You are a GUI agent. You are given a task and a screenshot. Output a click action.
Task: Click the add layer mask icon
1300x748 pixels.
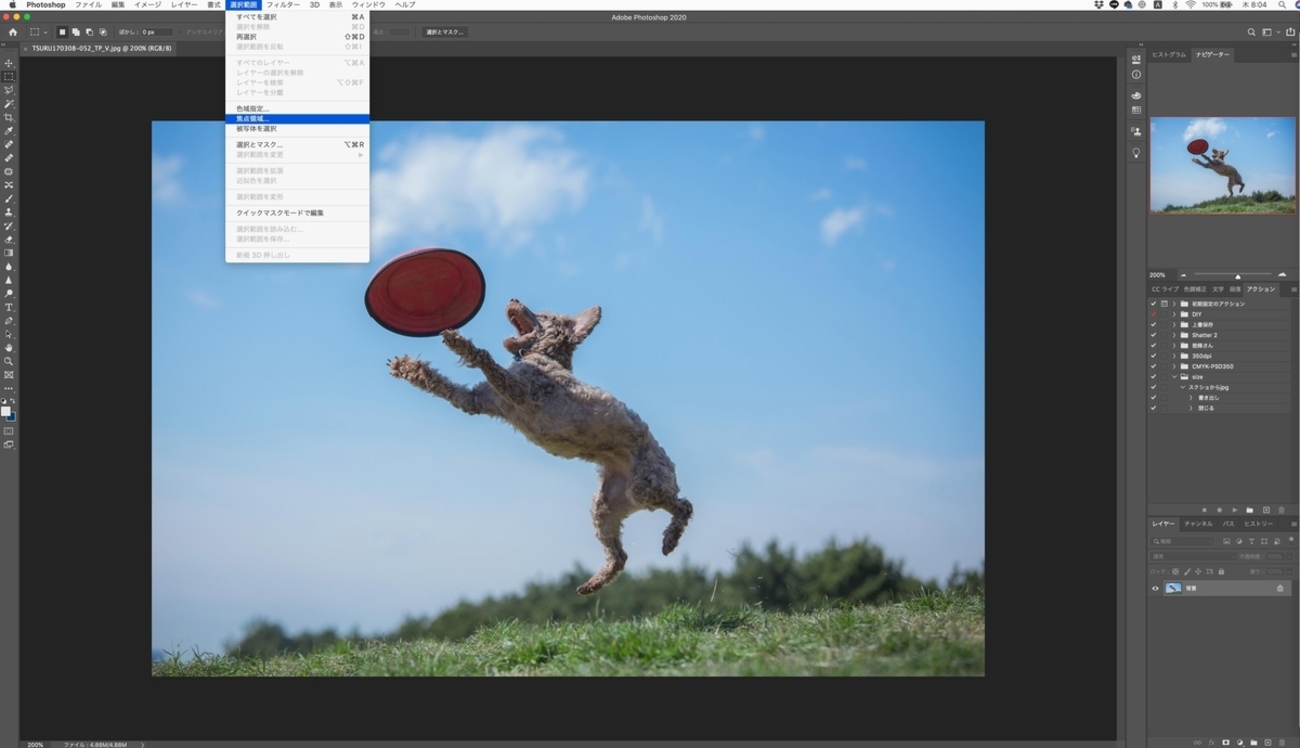click(1226, 742)
